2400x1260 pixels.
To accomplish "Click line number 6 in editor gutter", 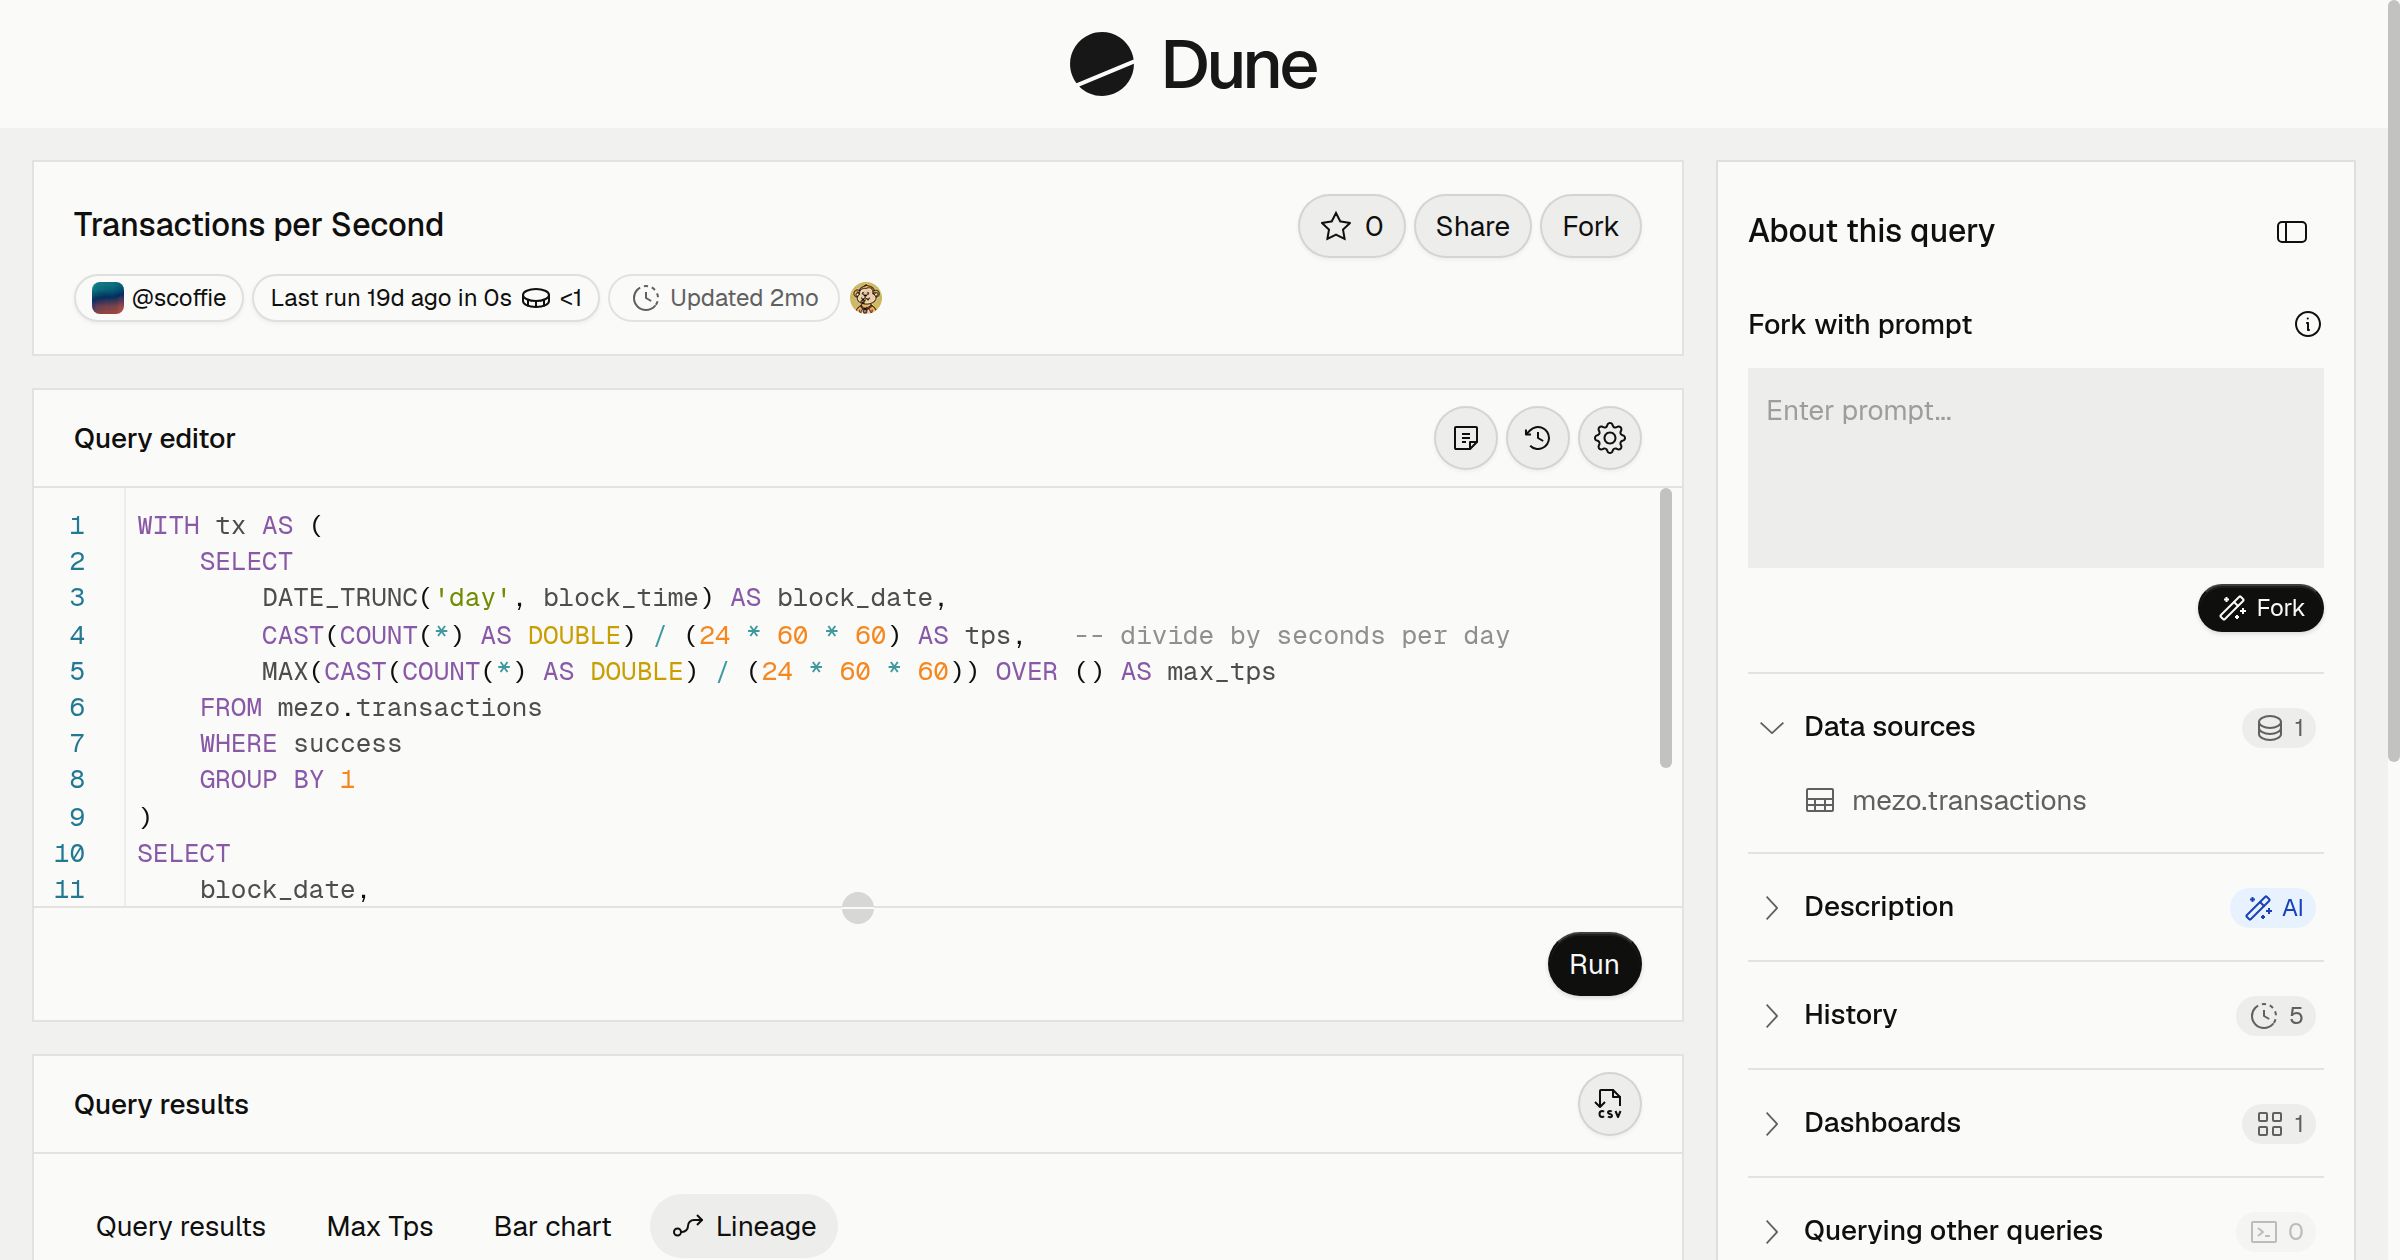I will pyautogui.click(x=77, y=708).
